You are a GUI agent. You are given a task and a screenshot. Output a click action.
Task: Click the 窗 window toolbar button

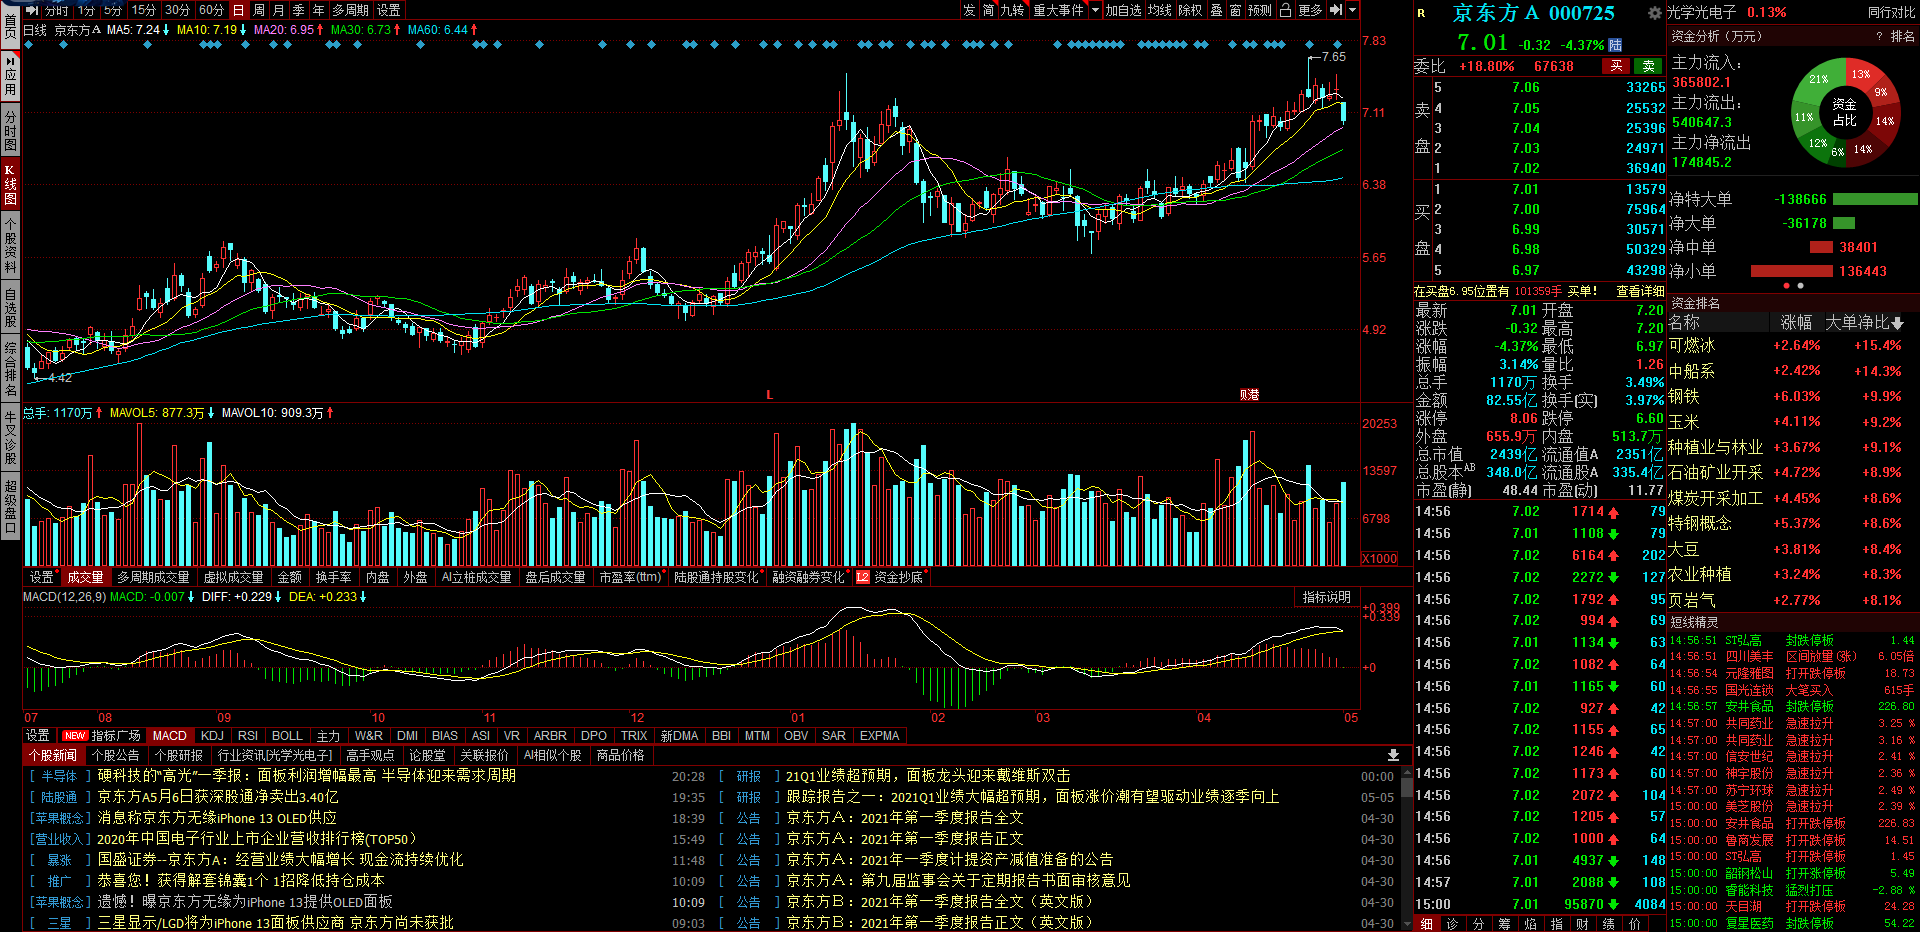(1236, 10)
